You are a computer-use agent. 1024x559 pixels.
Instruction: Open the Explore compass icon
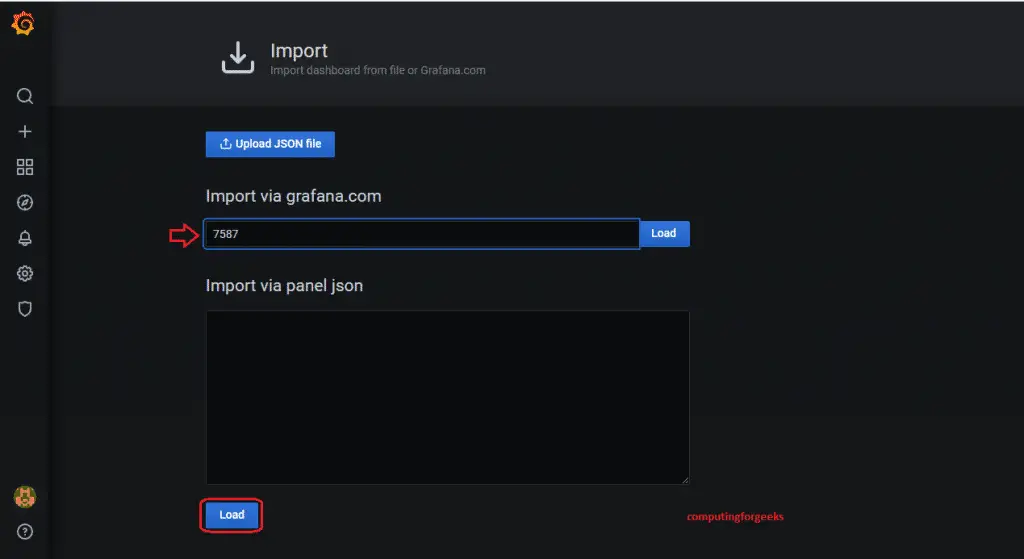[25, 202]
